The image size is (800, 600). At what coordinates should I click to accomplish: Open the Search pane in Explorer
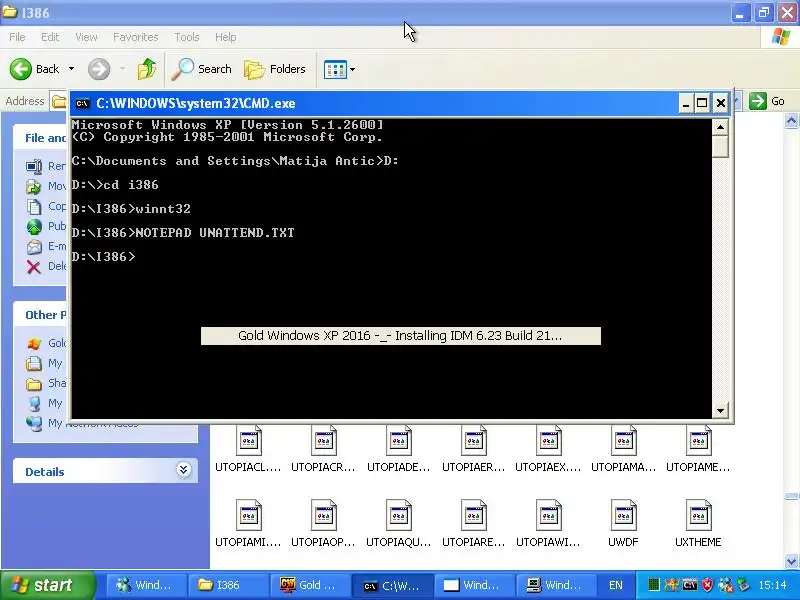pyautogui.click(x=201, y=69)
